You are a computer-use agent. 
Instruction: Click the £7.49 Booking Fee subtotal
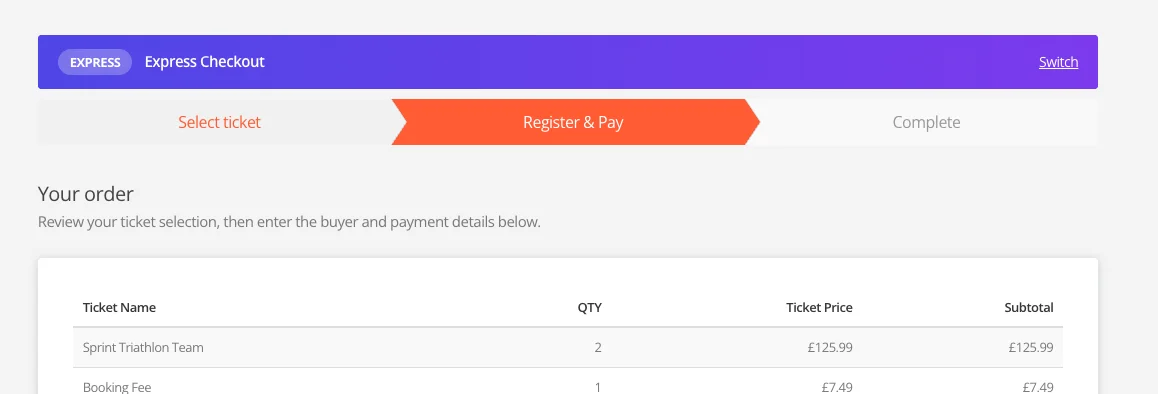click(x=1038, y=387)
